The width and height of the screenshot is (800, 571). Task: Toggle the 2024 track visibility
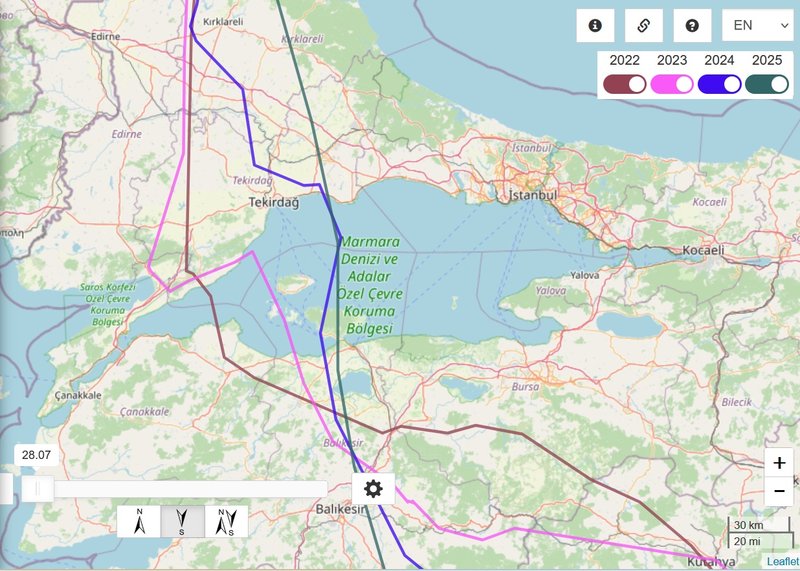(x=719, y=84)
